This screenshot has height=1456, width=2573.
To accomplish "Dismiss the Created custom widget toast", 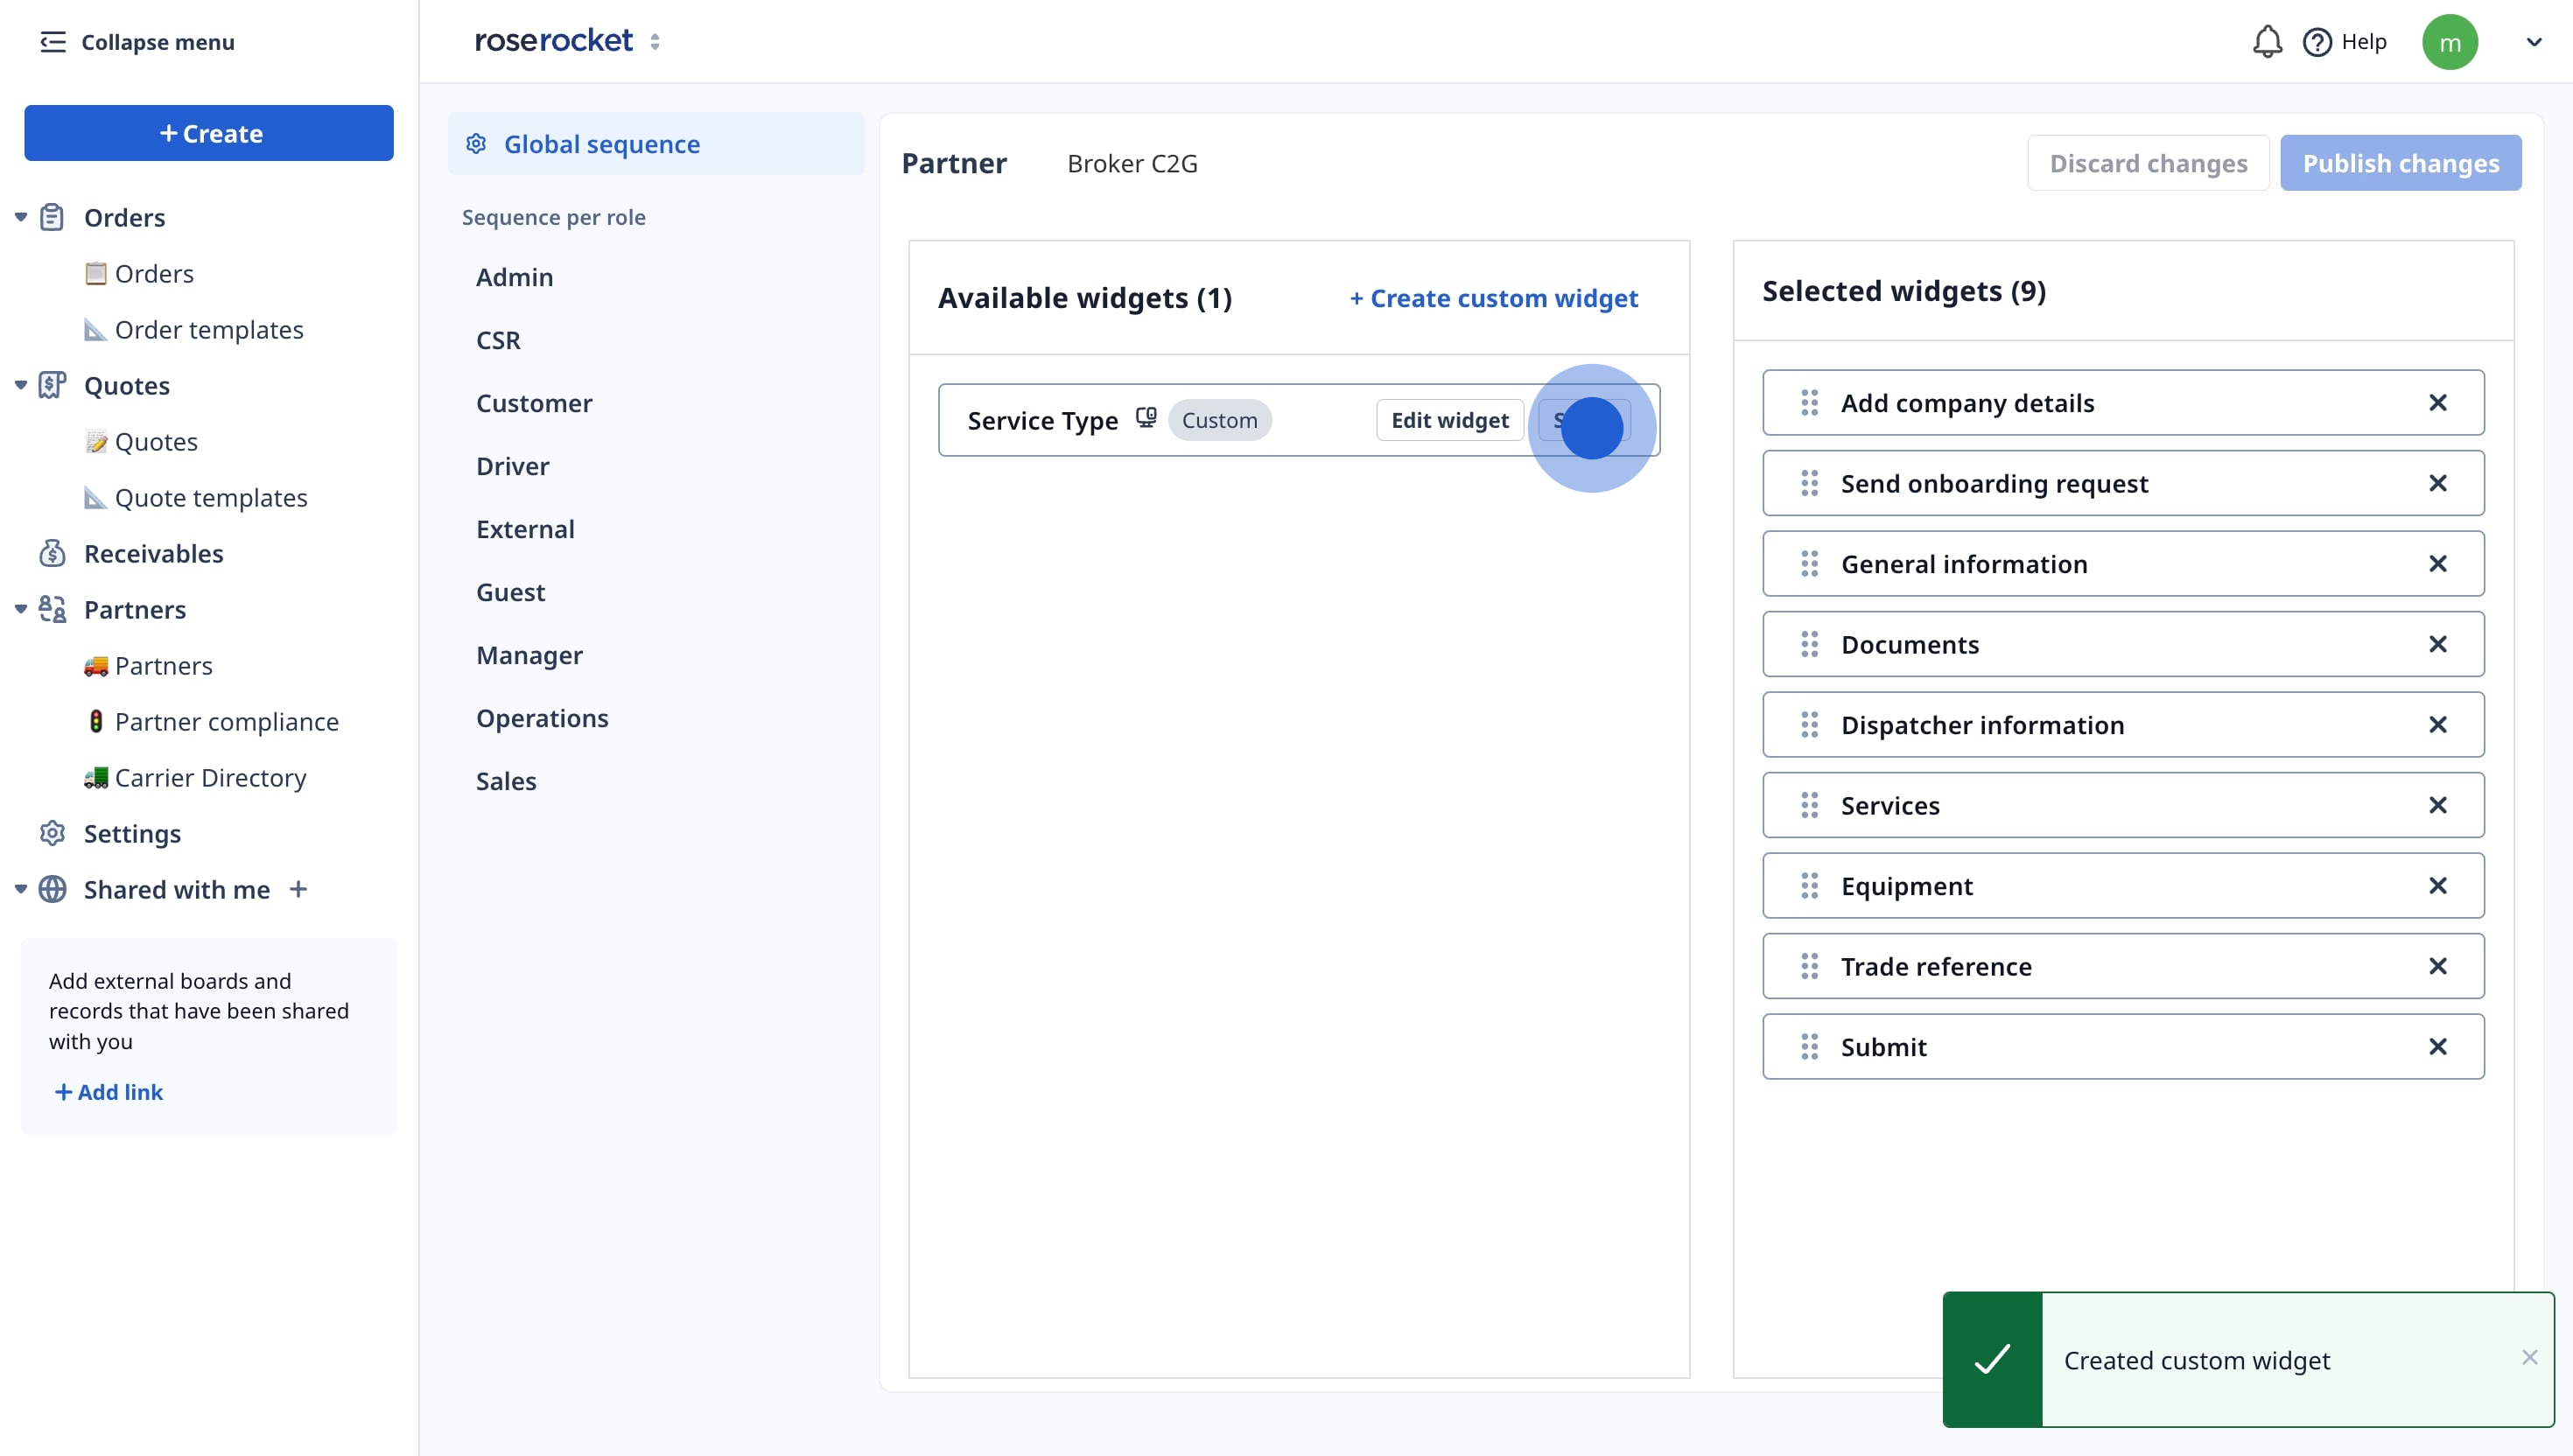I will tap(2529, 1357).
